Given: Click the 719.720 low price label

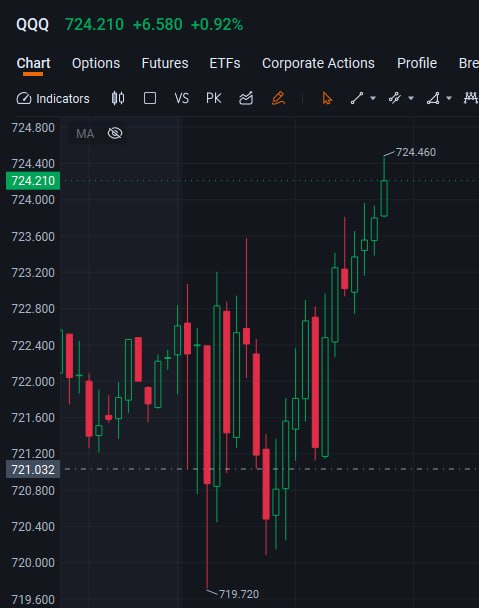Looking at the screenshot, I should [239, 594].
